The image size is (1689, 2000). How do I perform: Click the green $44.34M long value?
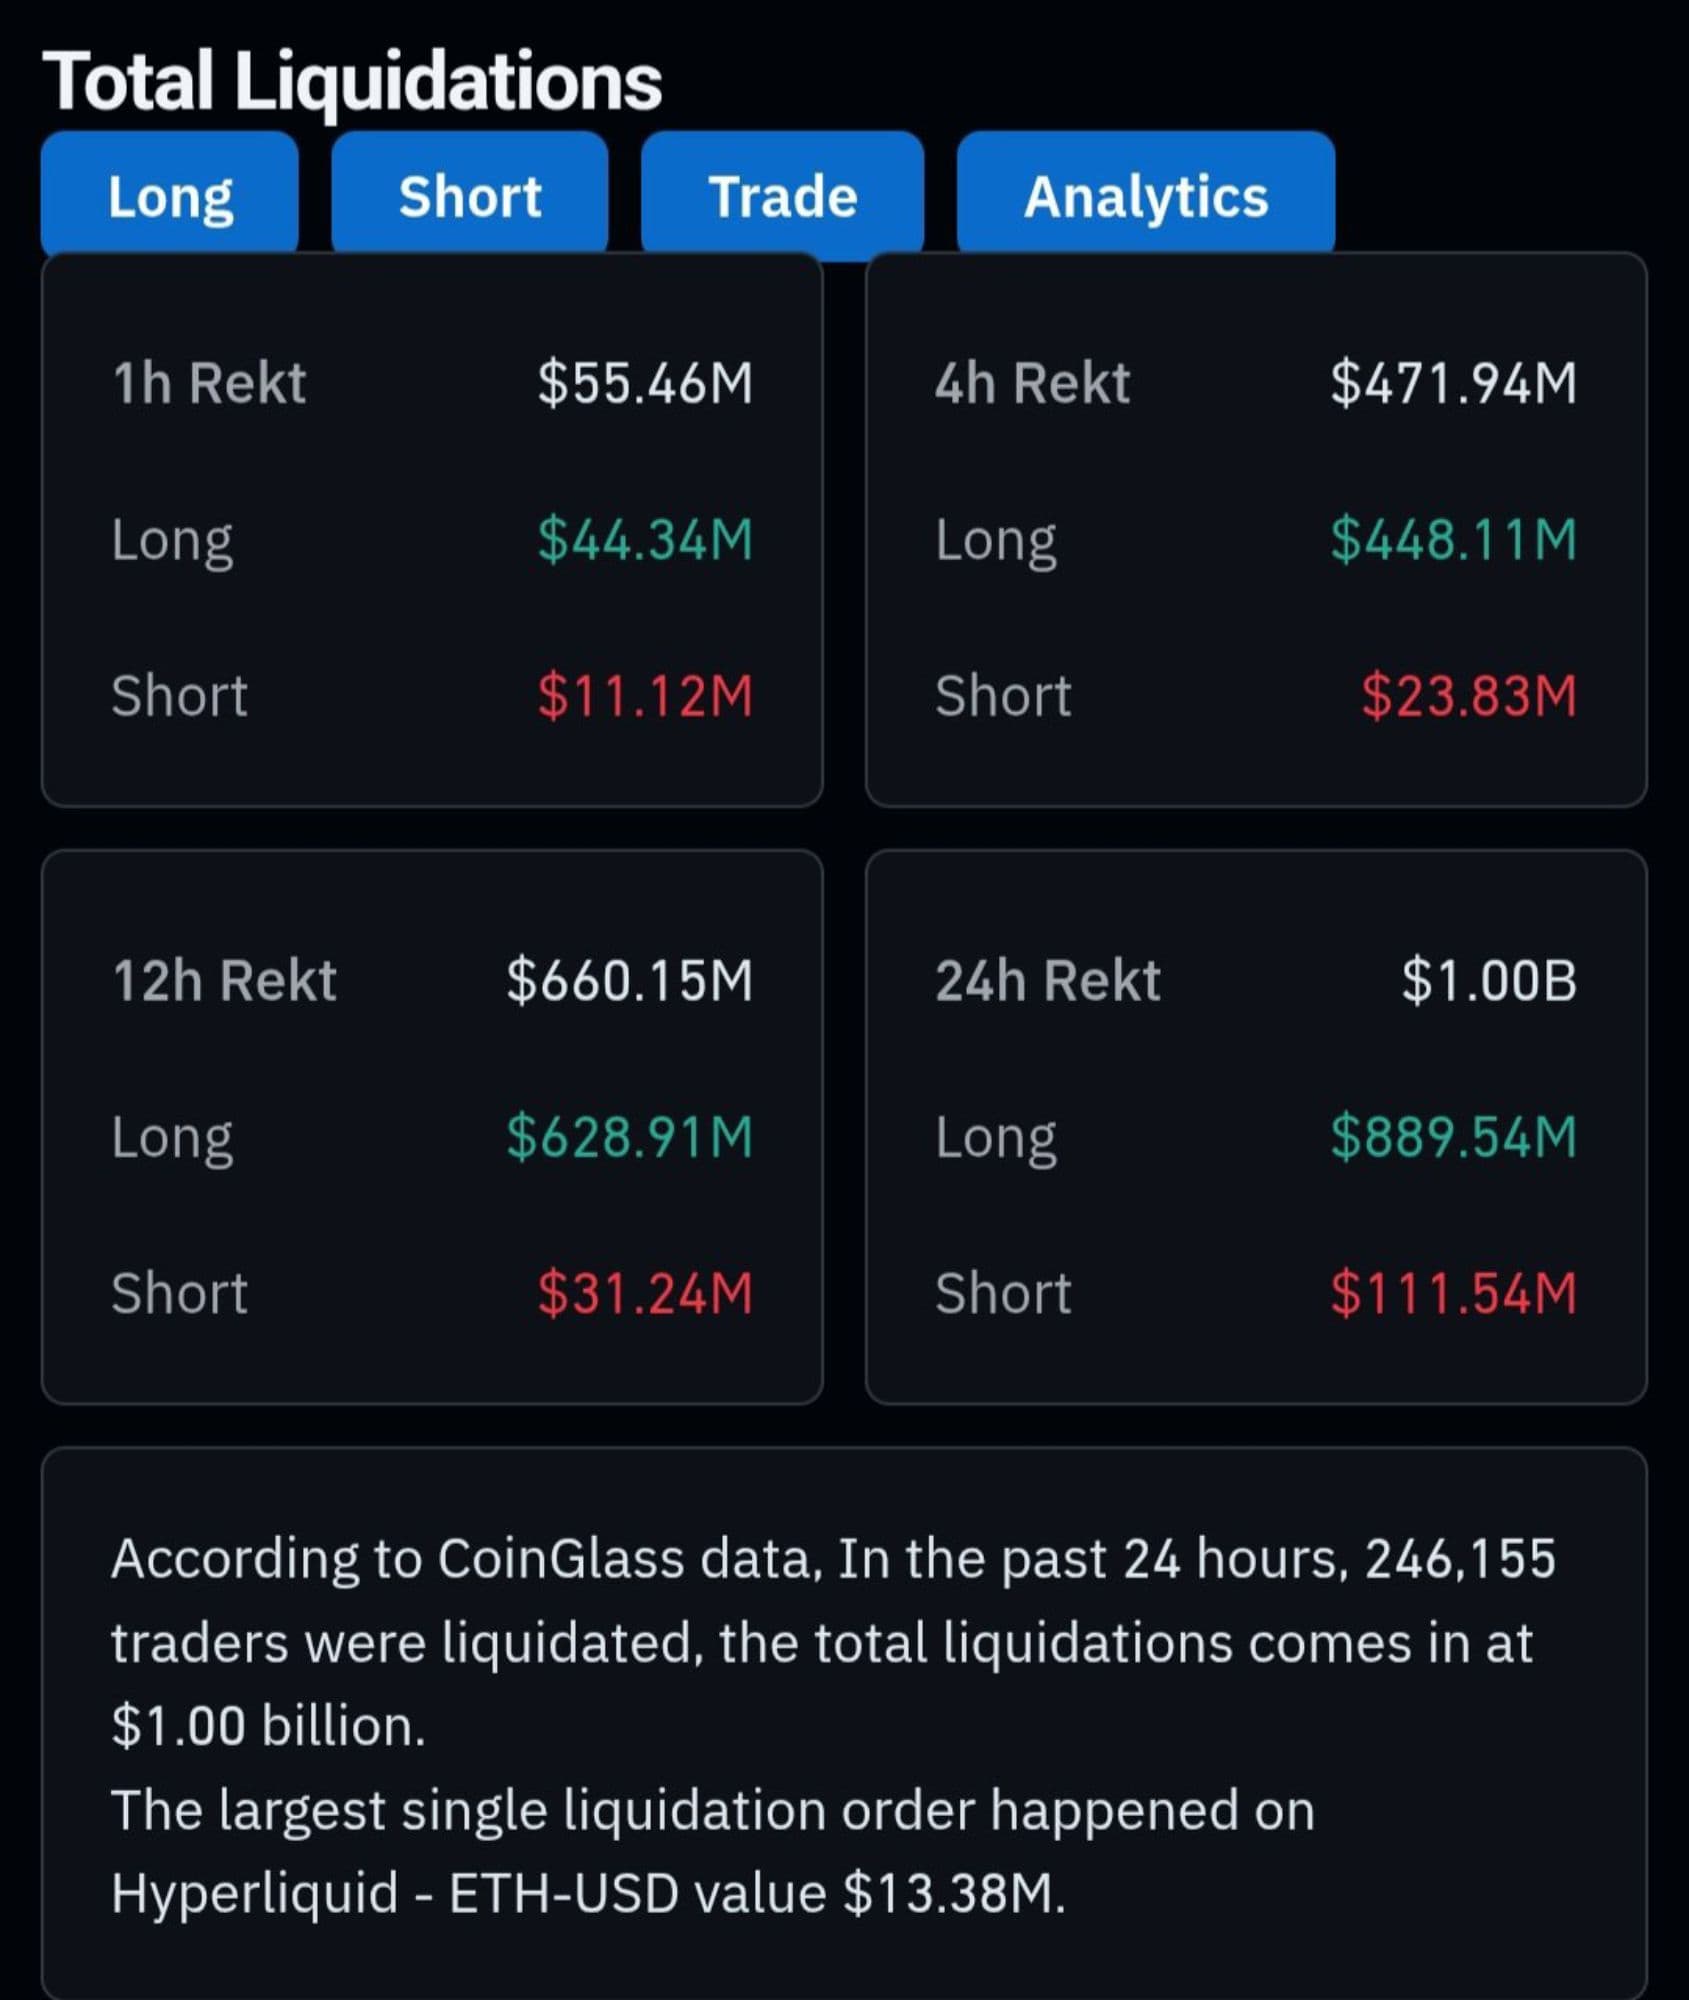645,539
